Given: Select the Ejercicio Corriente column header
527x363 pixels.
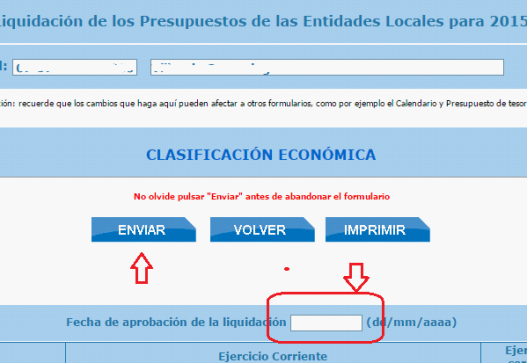Looking at the screenshot, I should point(273,356).
